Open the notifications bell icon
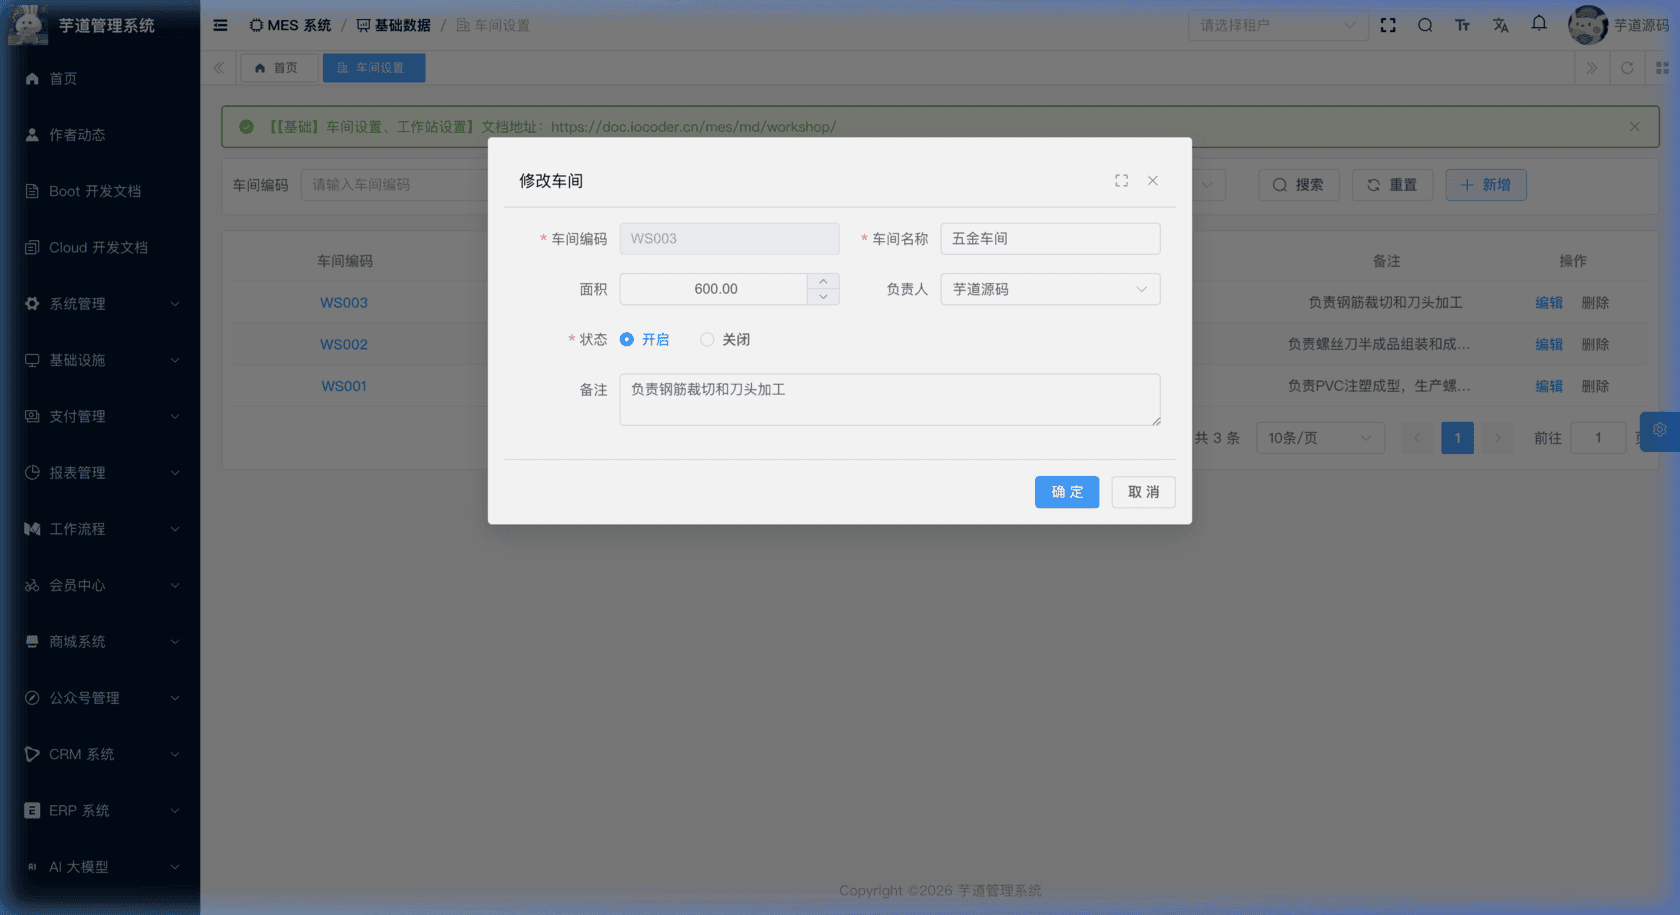This screenshot has width=1680, height=915. click(1538, 25)
